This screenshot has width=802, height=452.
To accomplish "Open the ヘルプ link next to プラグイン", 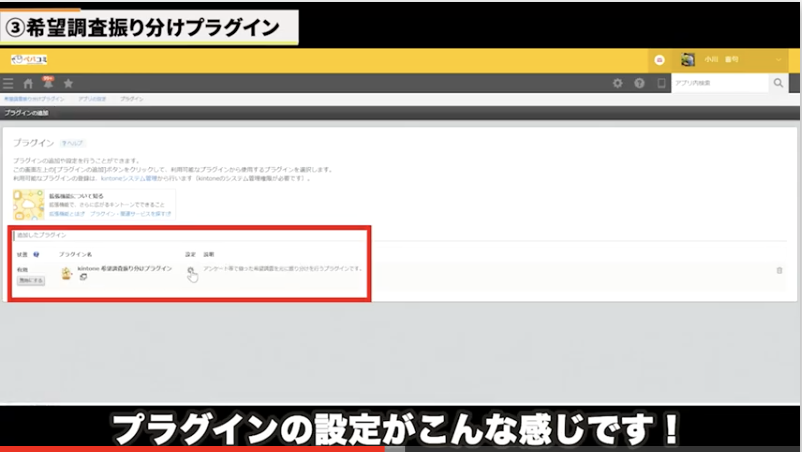I will pyautogui.click(x=72, y=145).
